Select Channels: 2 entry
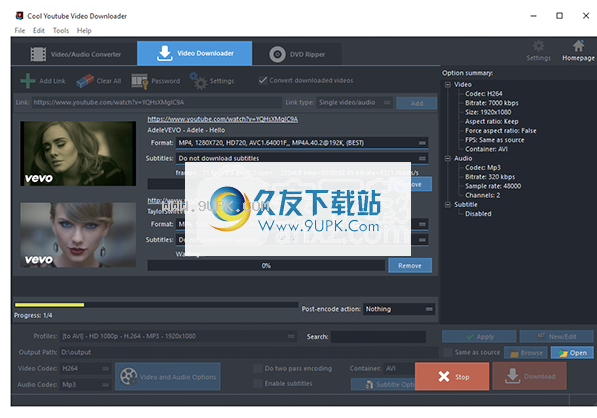 coord(482,195)
